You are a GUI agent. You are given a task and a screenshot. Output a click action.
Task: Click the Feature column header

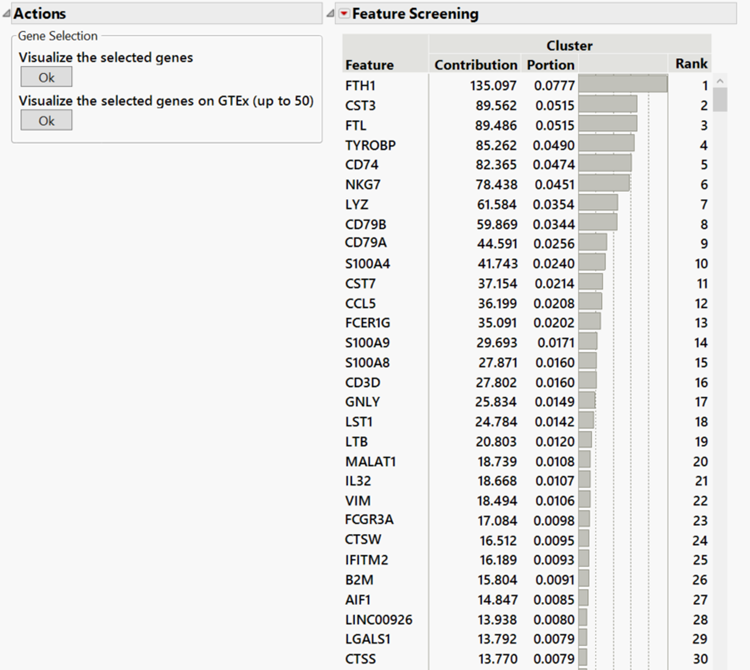coord(370,65)
